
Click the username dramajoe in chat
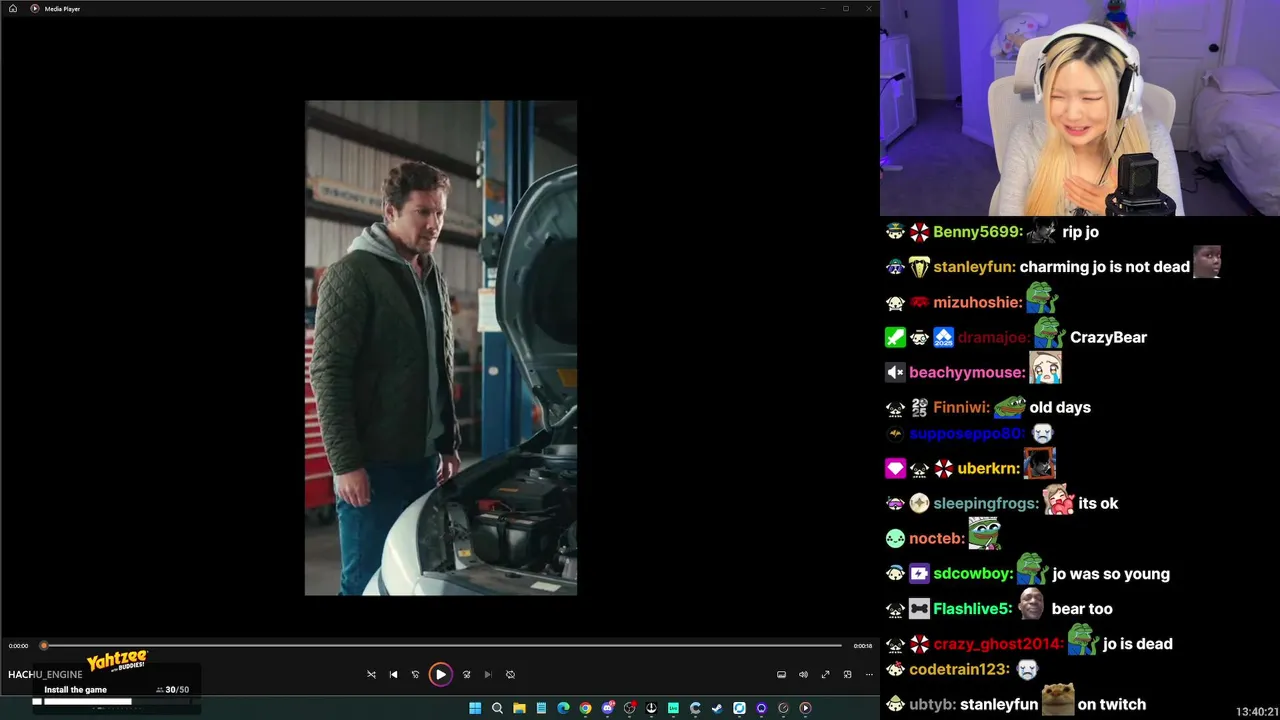[994, 337]
